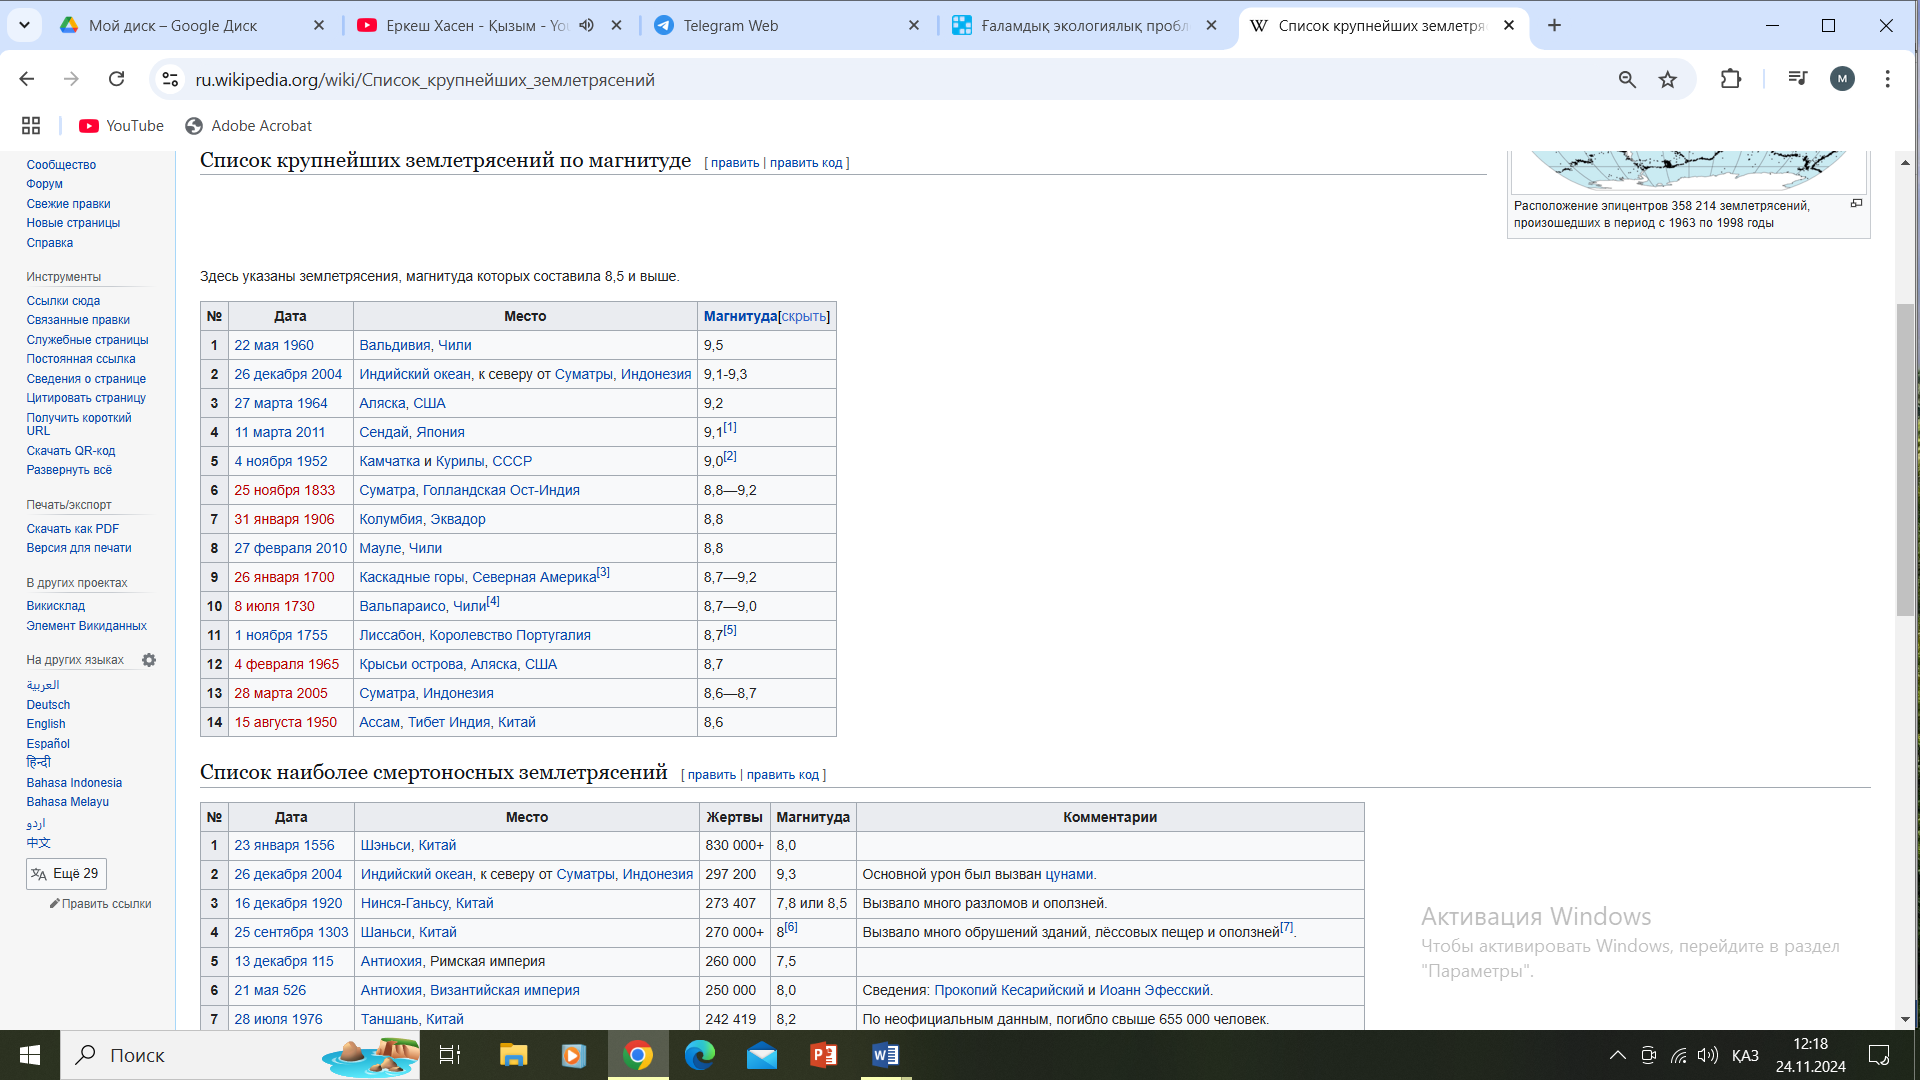This screenshot has width=1920, height=1080.
Task: Expand the tab search dropdown arrow
Action: coord(24,25)
